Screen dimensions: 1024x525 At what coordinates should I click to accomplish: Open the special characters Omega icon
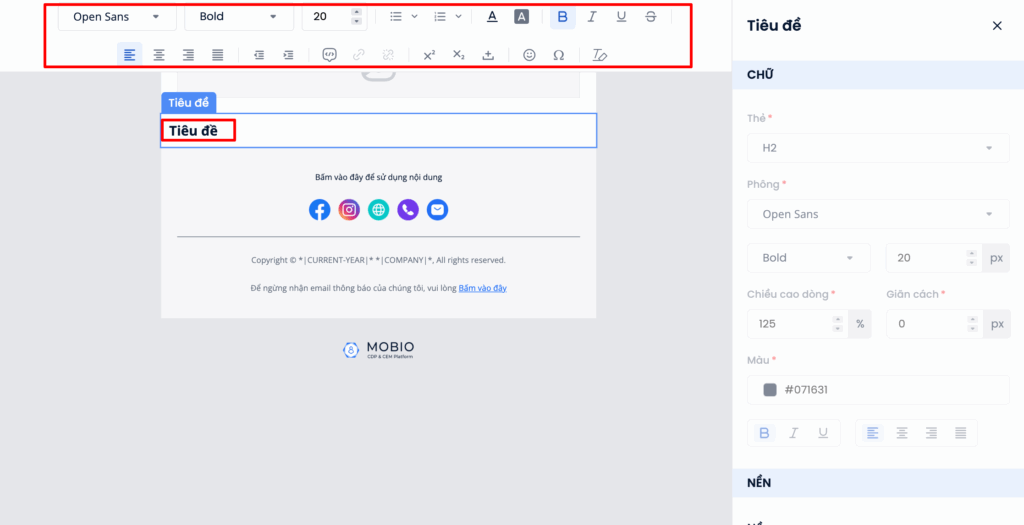558,55
